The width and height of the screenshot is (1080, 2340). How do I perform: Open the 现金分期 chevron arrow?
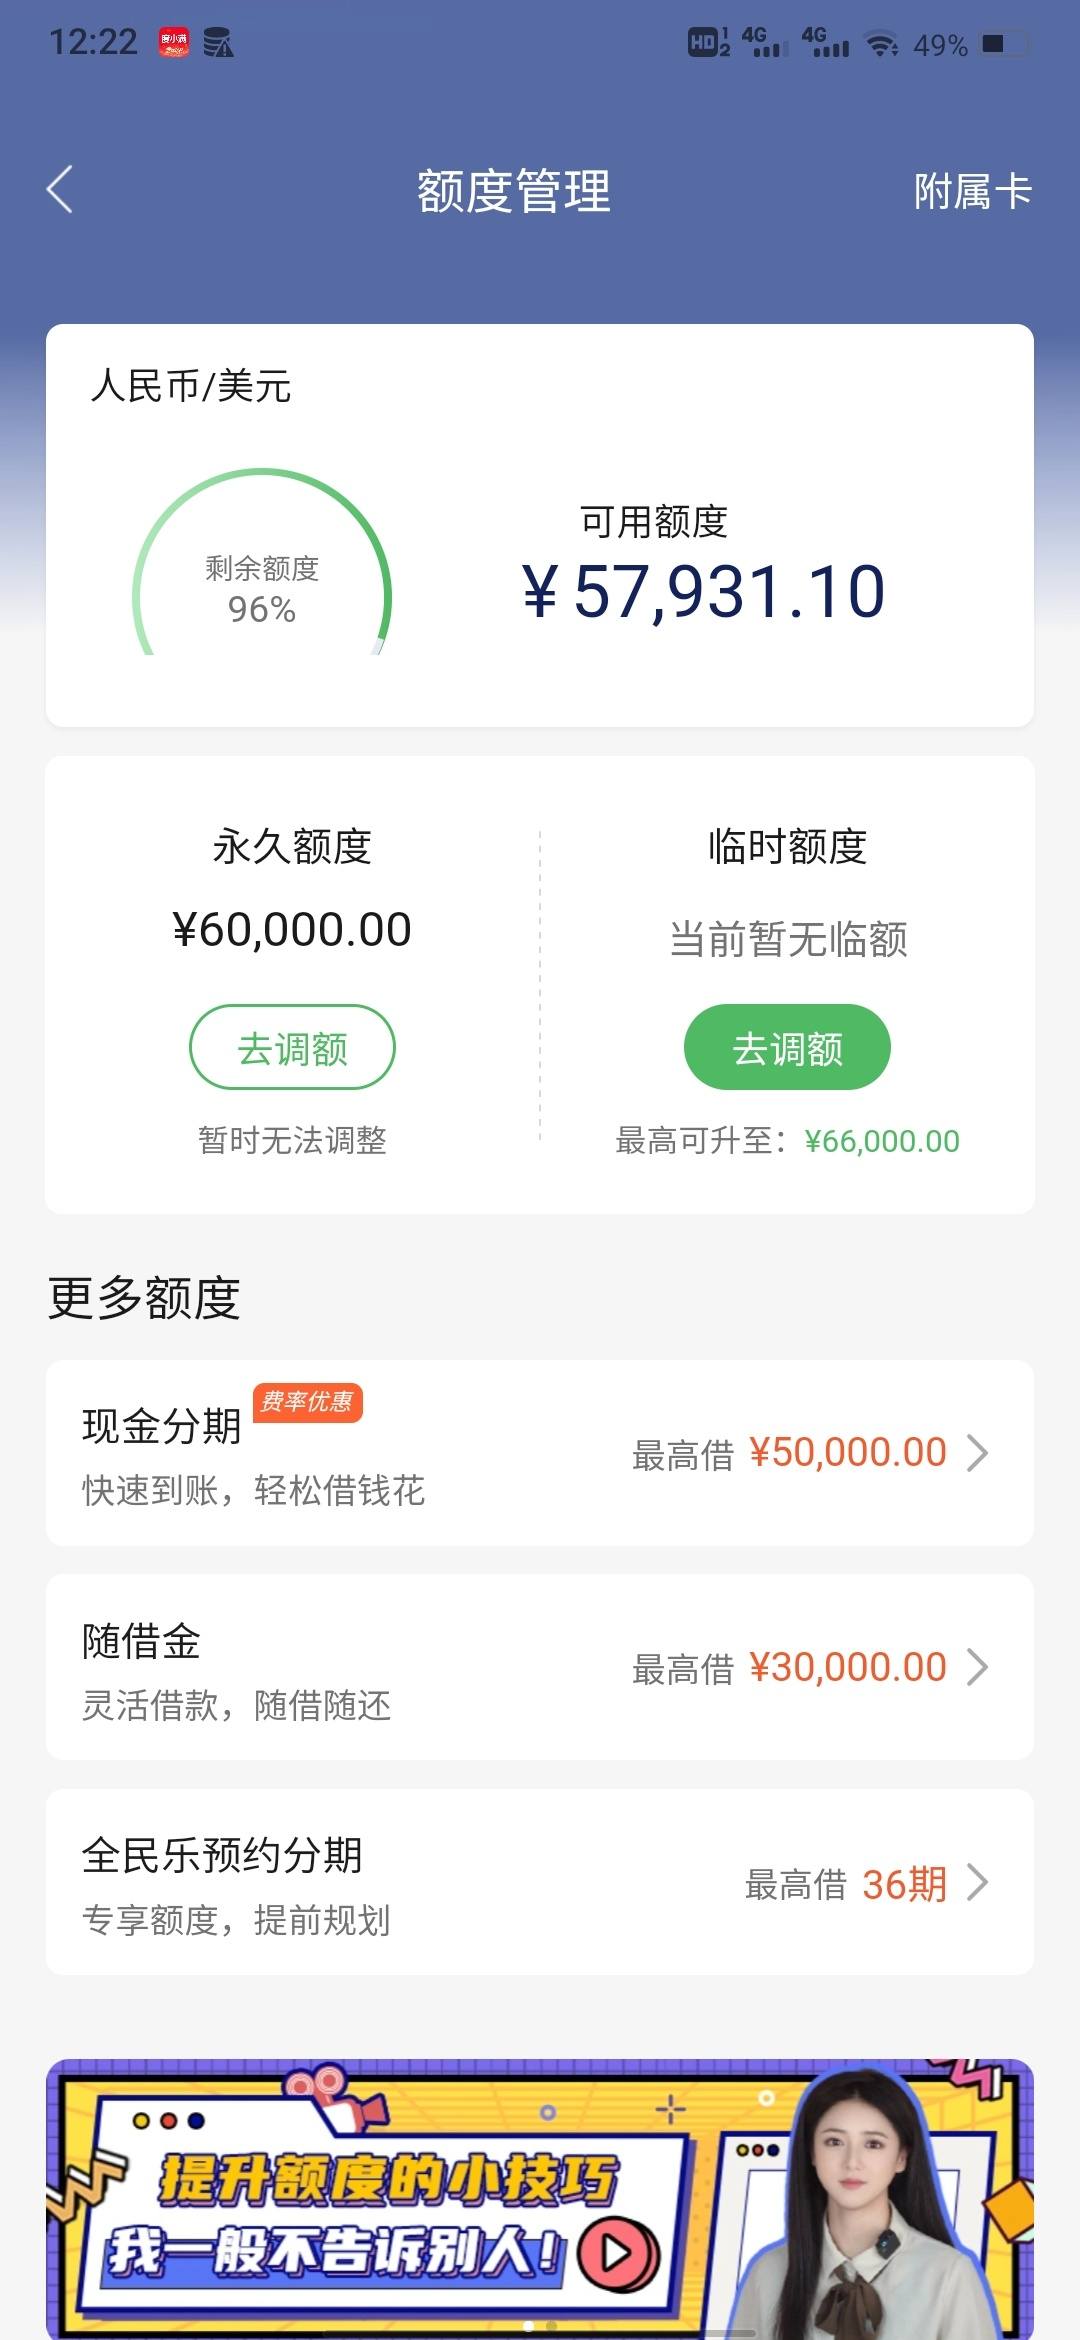(x=977, y=1453)
